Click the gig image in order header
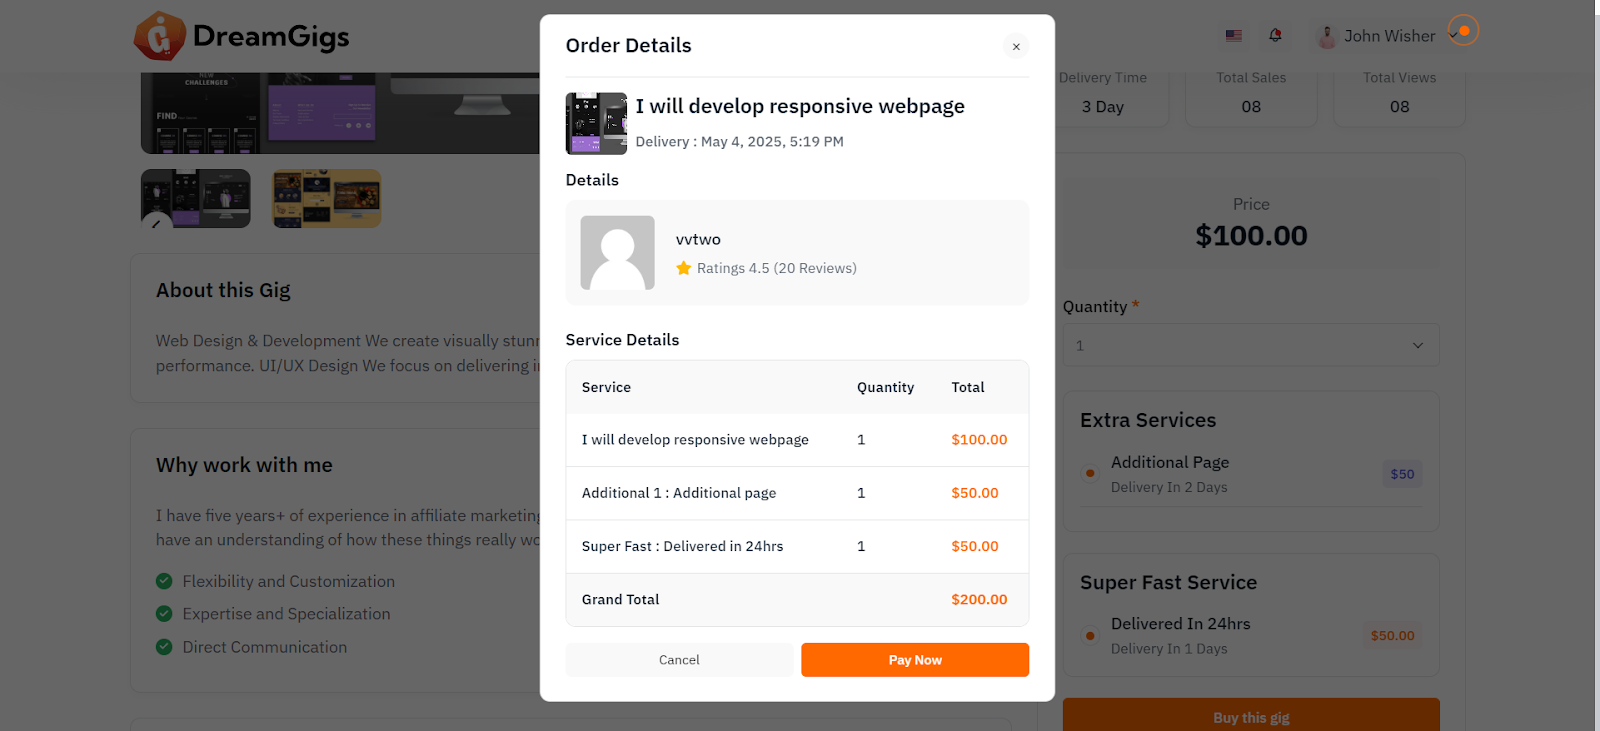This screenshot has width=1600, height=731. (x=596, y=124)
